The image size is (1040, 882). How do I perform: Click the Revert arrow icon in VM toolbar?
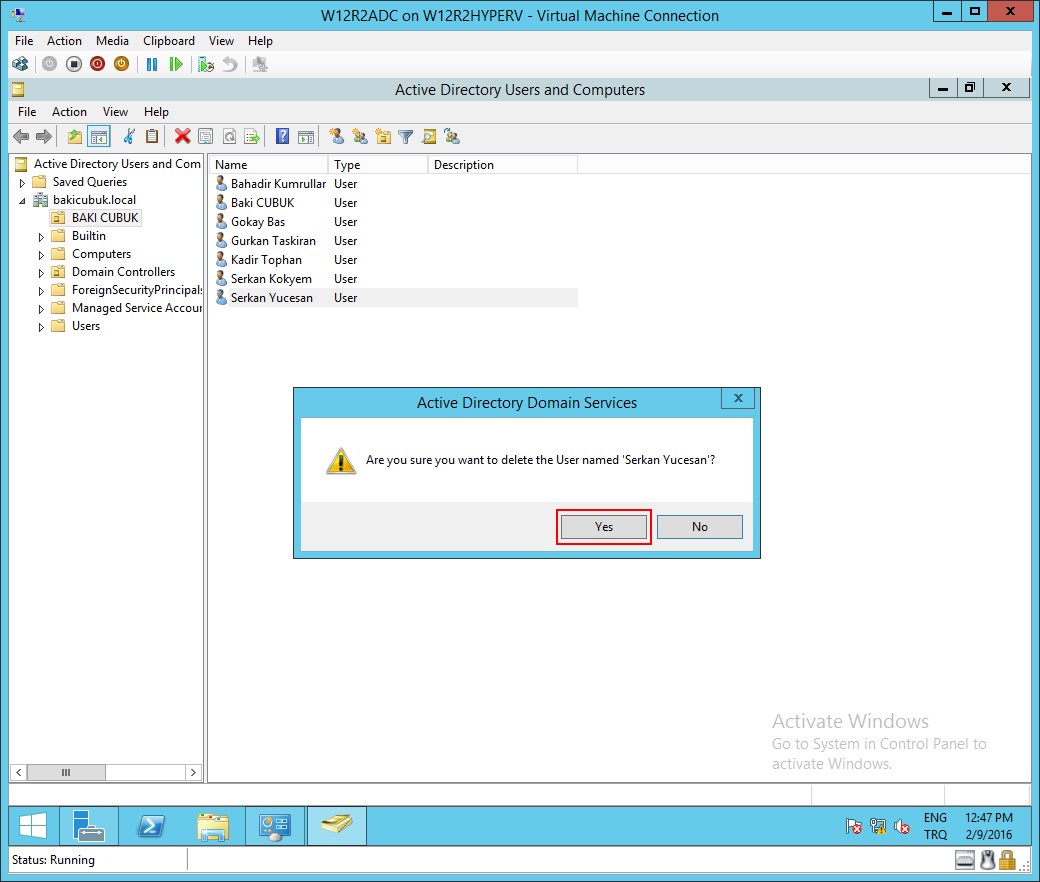pyautogui.click(x=229, y=64)
